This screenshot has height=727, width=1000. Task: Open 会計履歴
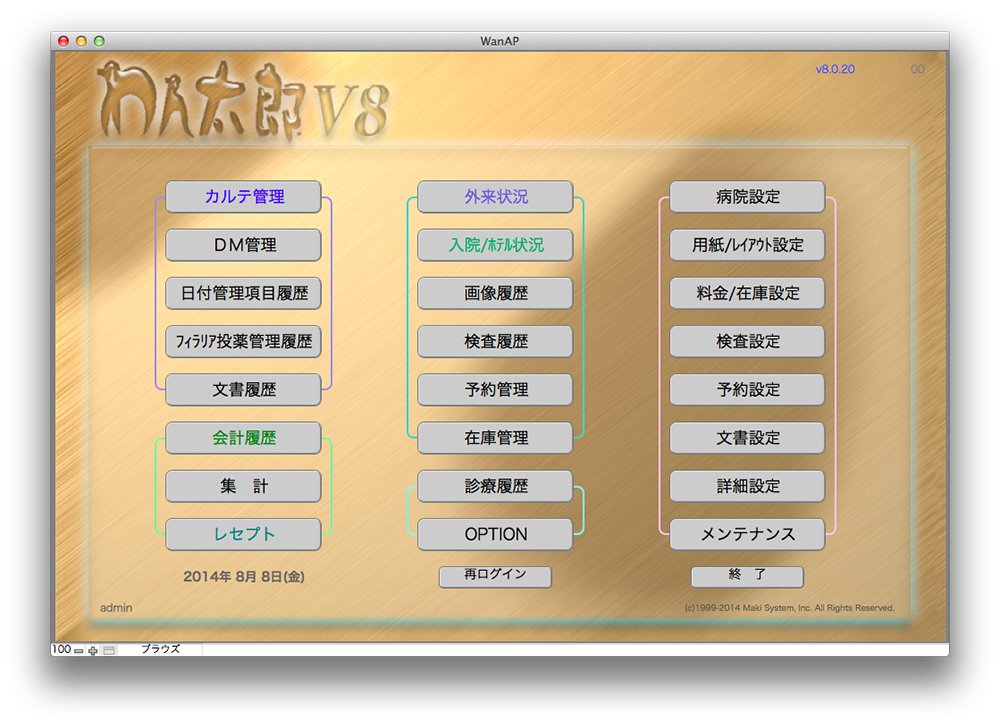243,438
